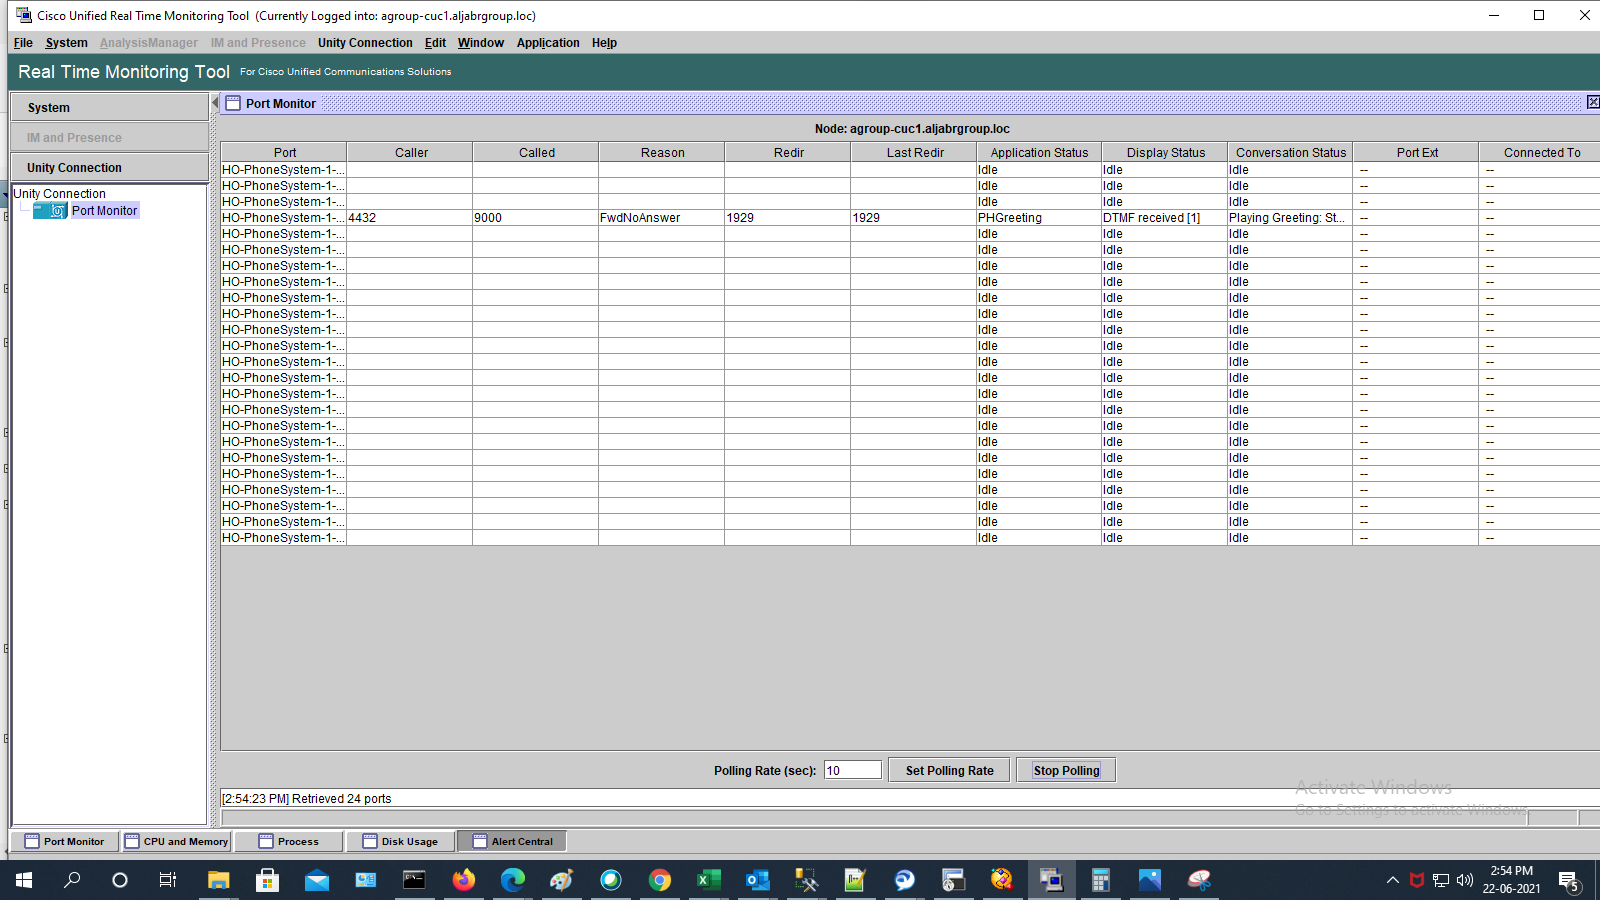Viewport: 1600px width, 900px height.
Task: Select the Unity Connection sidebar panel button
Action: (109, 167)
